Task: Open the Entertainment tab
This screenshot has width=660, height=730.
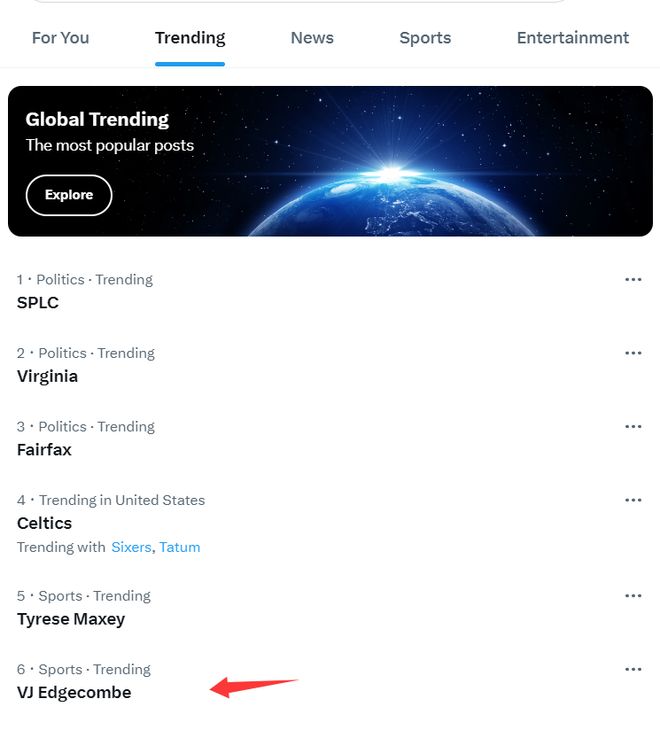Action: pos(572,38)
